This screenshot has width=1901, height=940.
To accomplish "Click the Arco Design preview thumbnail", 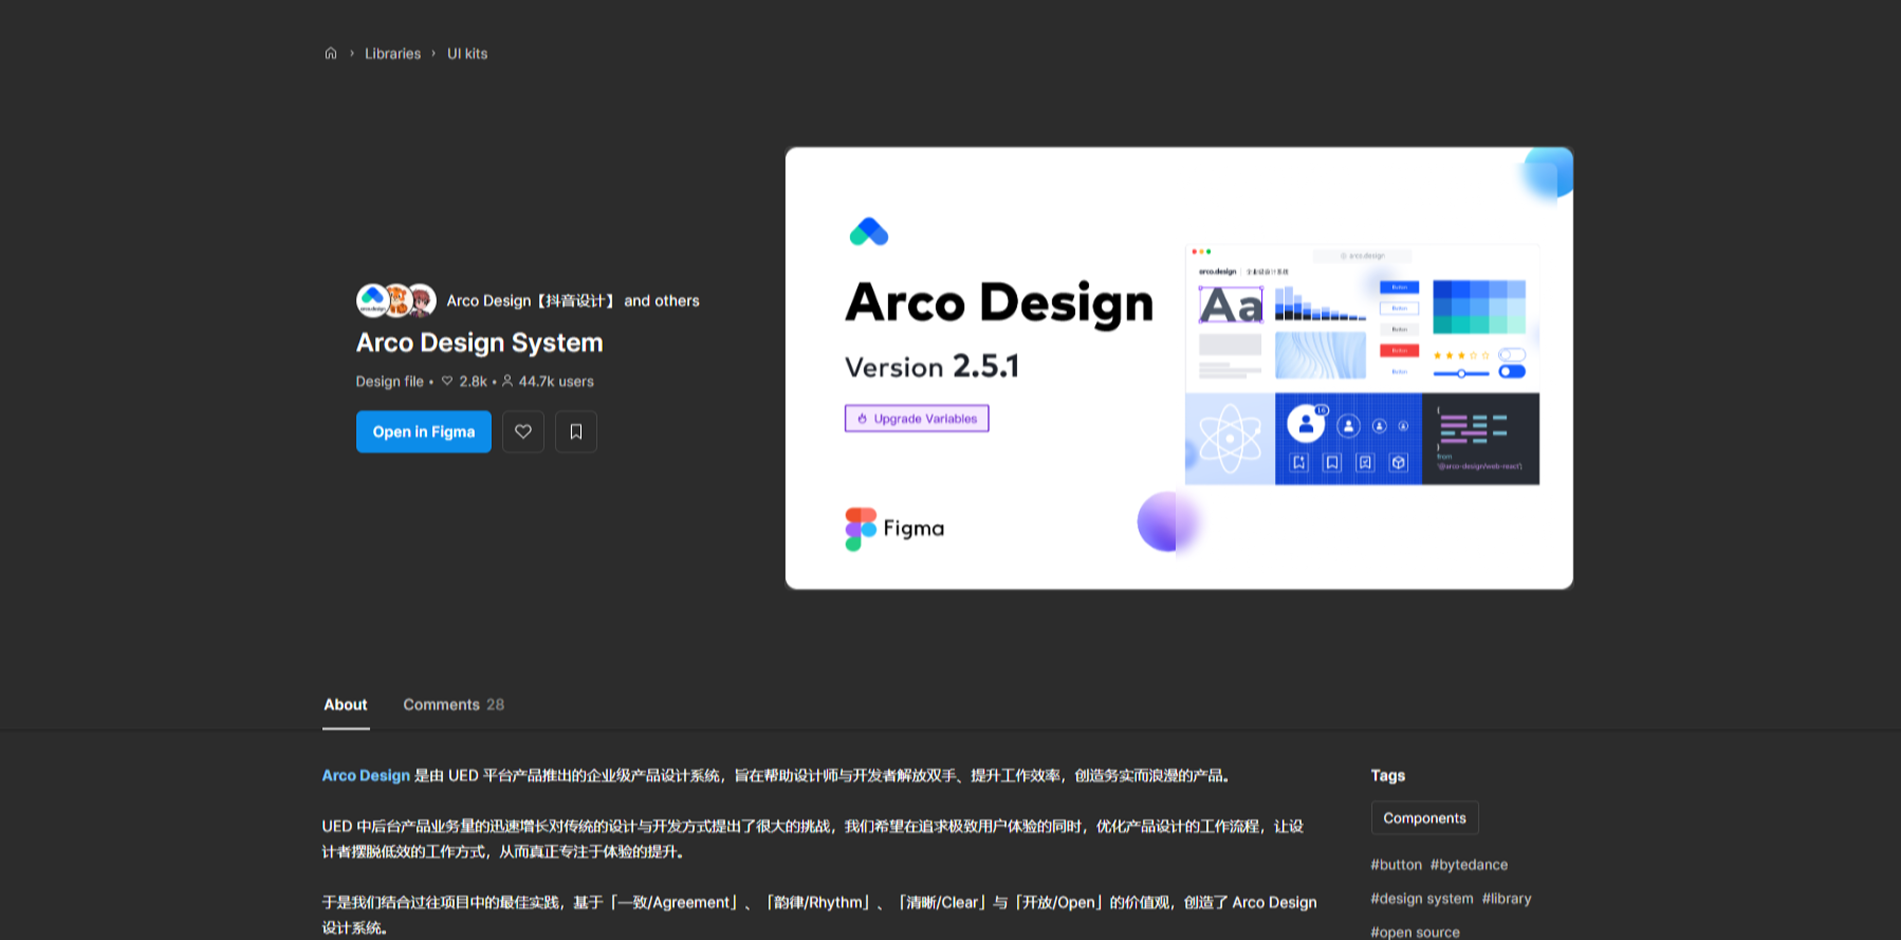I will tap(1179, 368).
